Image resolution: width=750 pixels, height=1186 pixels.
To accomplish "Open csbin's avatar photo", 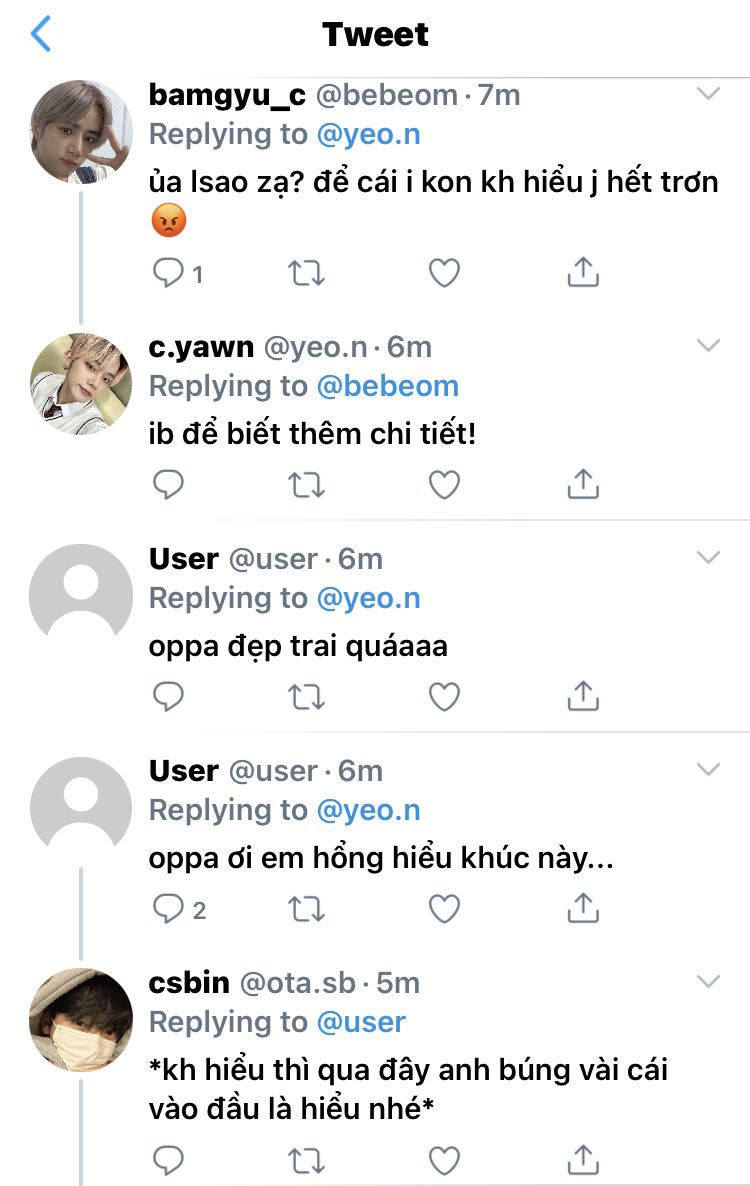I will click(80, 1019).
